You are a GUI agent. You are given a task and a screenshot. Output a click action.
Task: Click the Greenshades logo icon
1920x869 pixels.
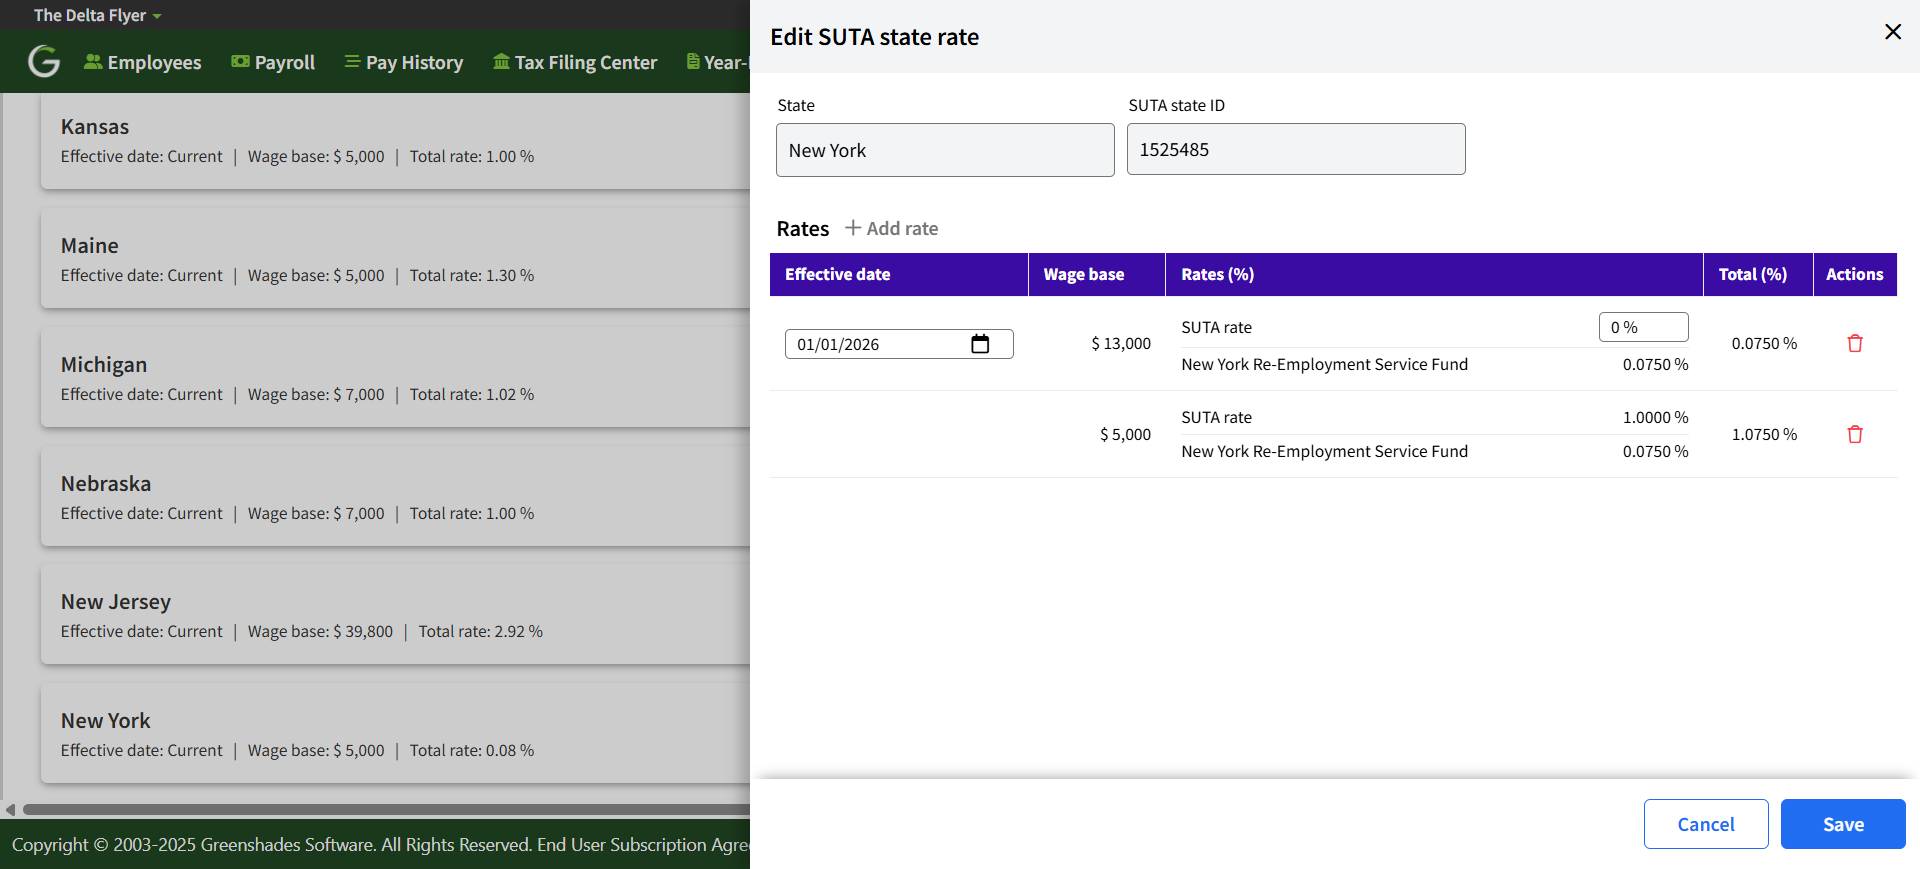click(44, 62)
